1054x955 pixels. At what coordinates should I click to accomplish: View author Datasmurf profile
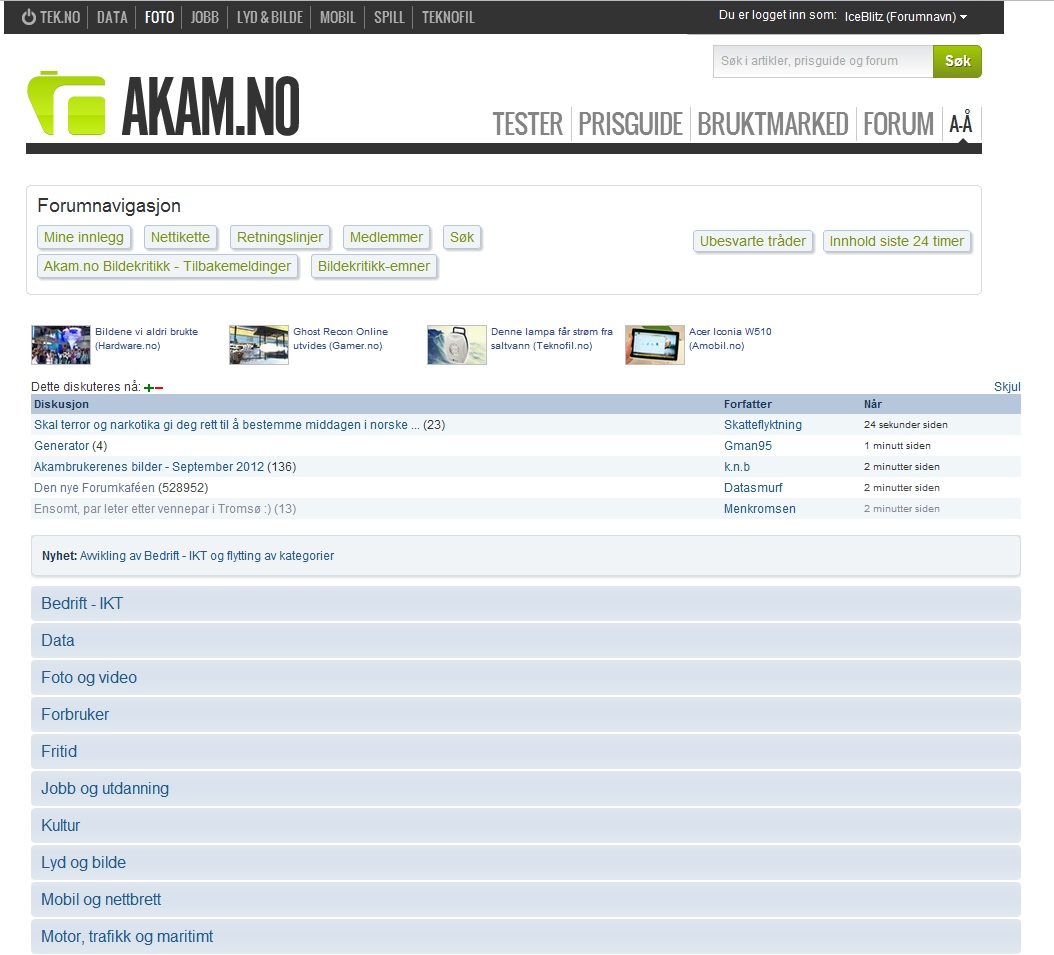click(753, 487)
